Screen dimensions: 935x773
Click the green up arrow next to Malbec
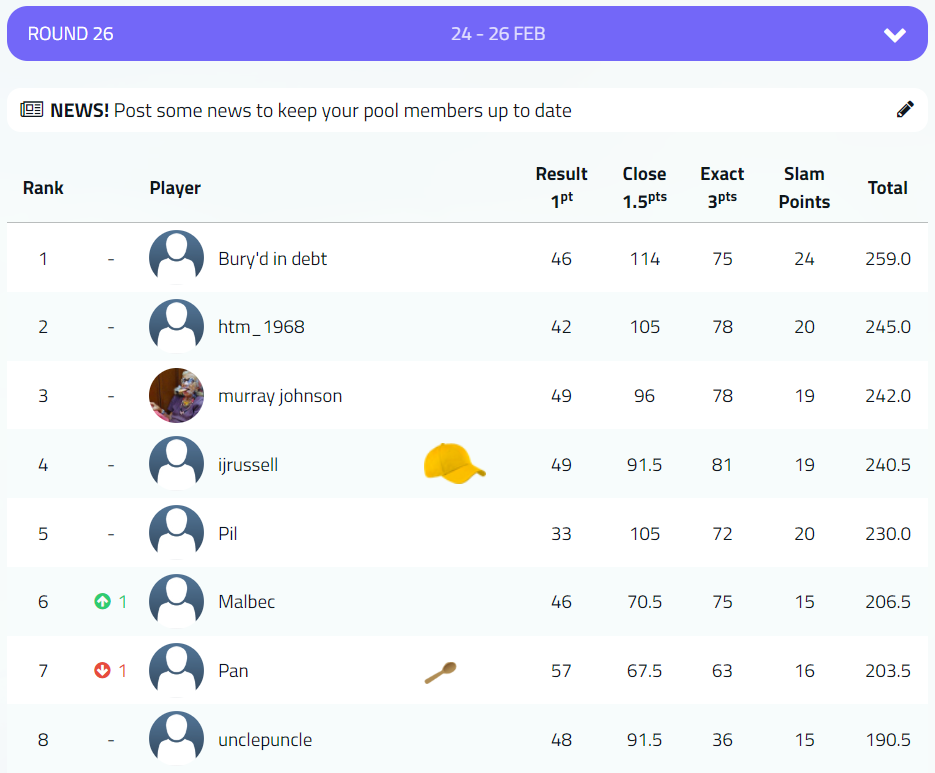pos(102,602)
